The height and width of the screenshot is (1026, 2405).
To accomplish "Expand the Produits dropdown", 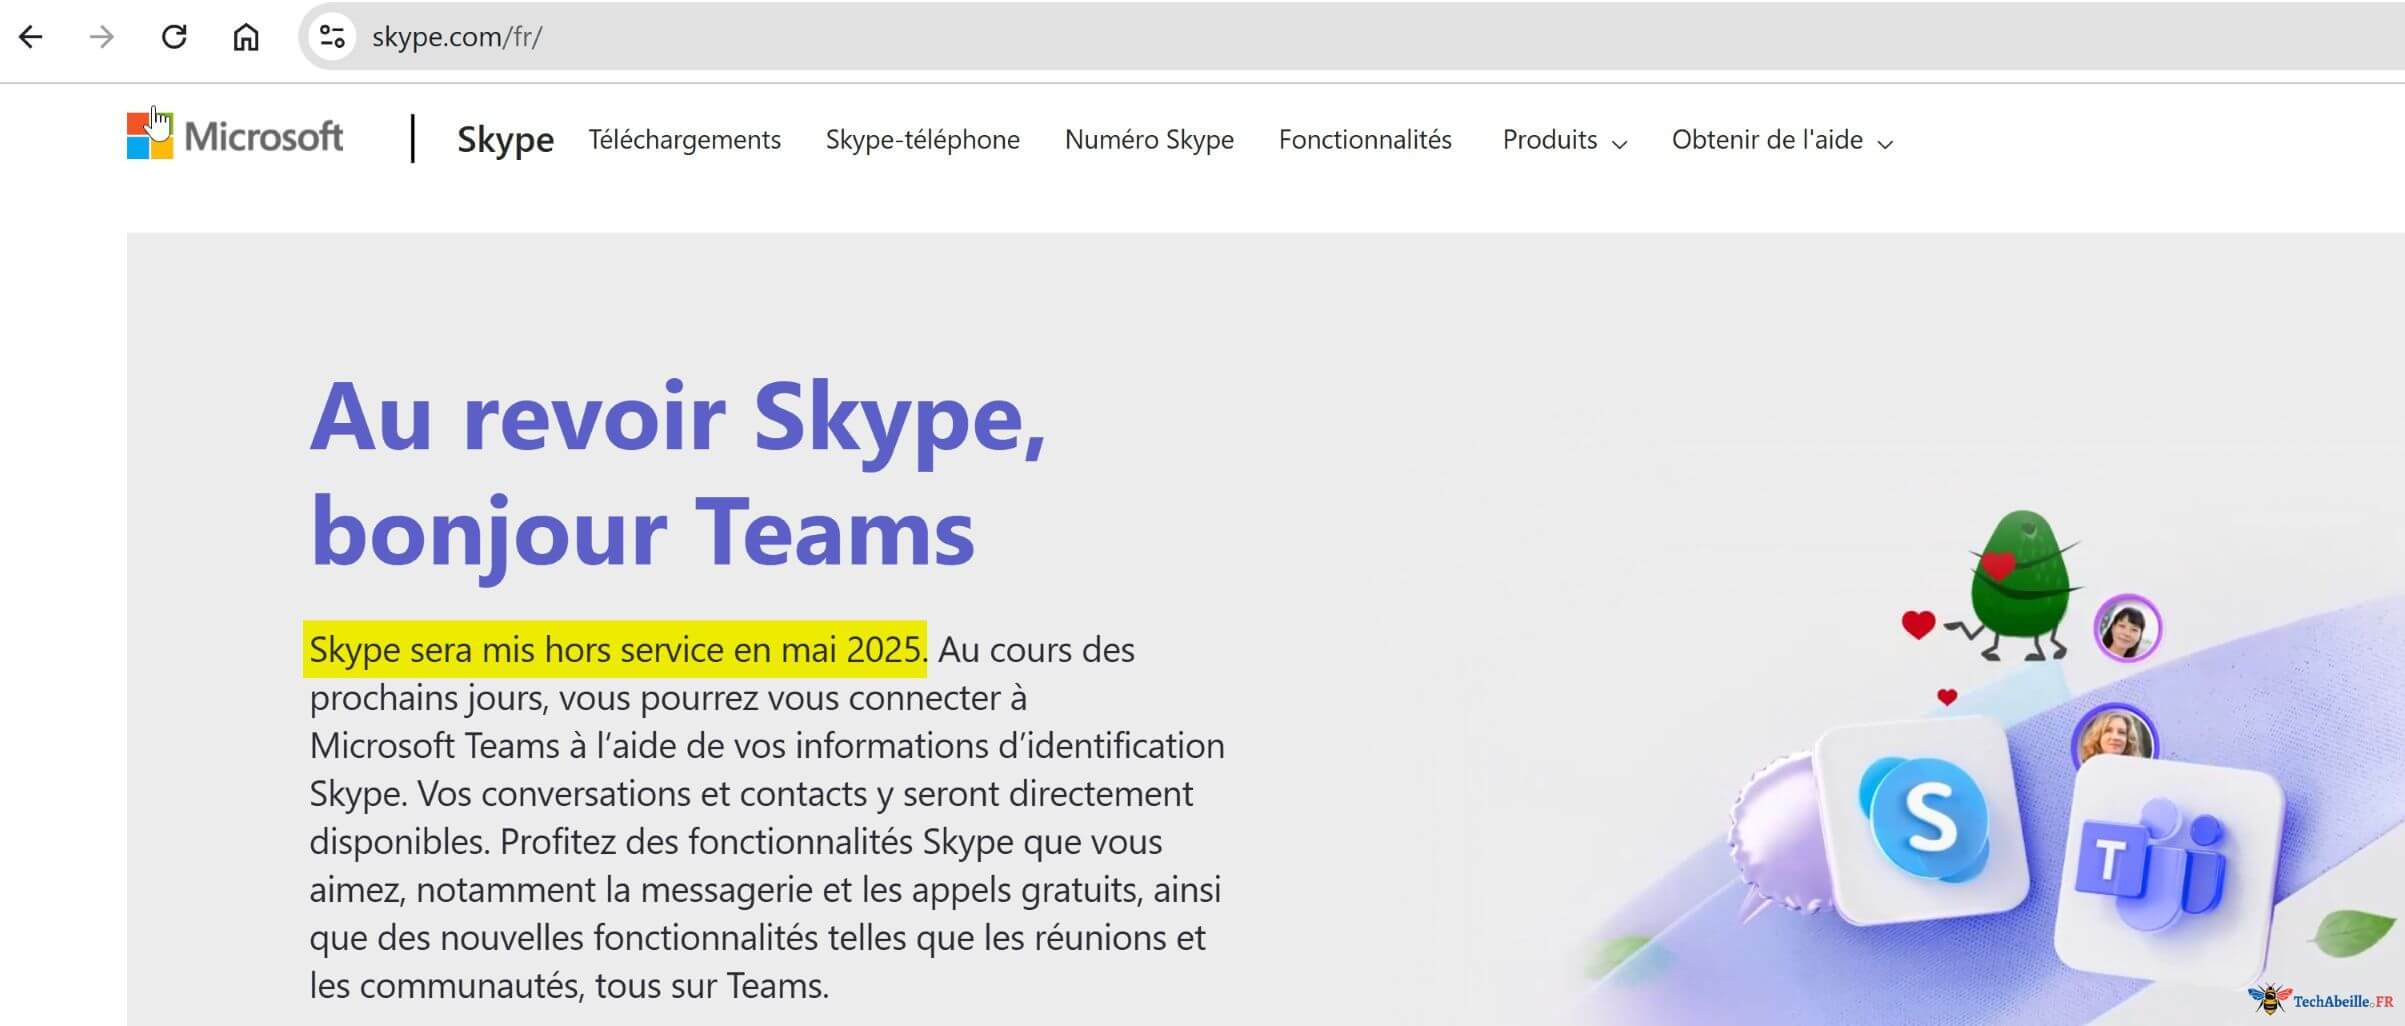I will pos(1564,139).
